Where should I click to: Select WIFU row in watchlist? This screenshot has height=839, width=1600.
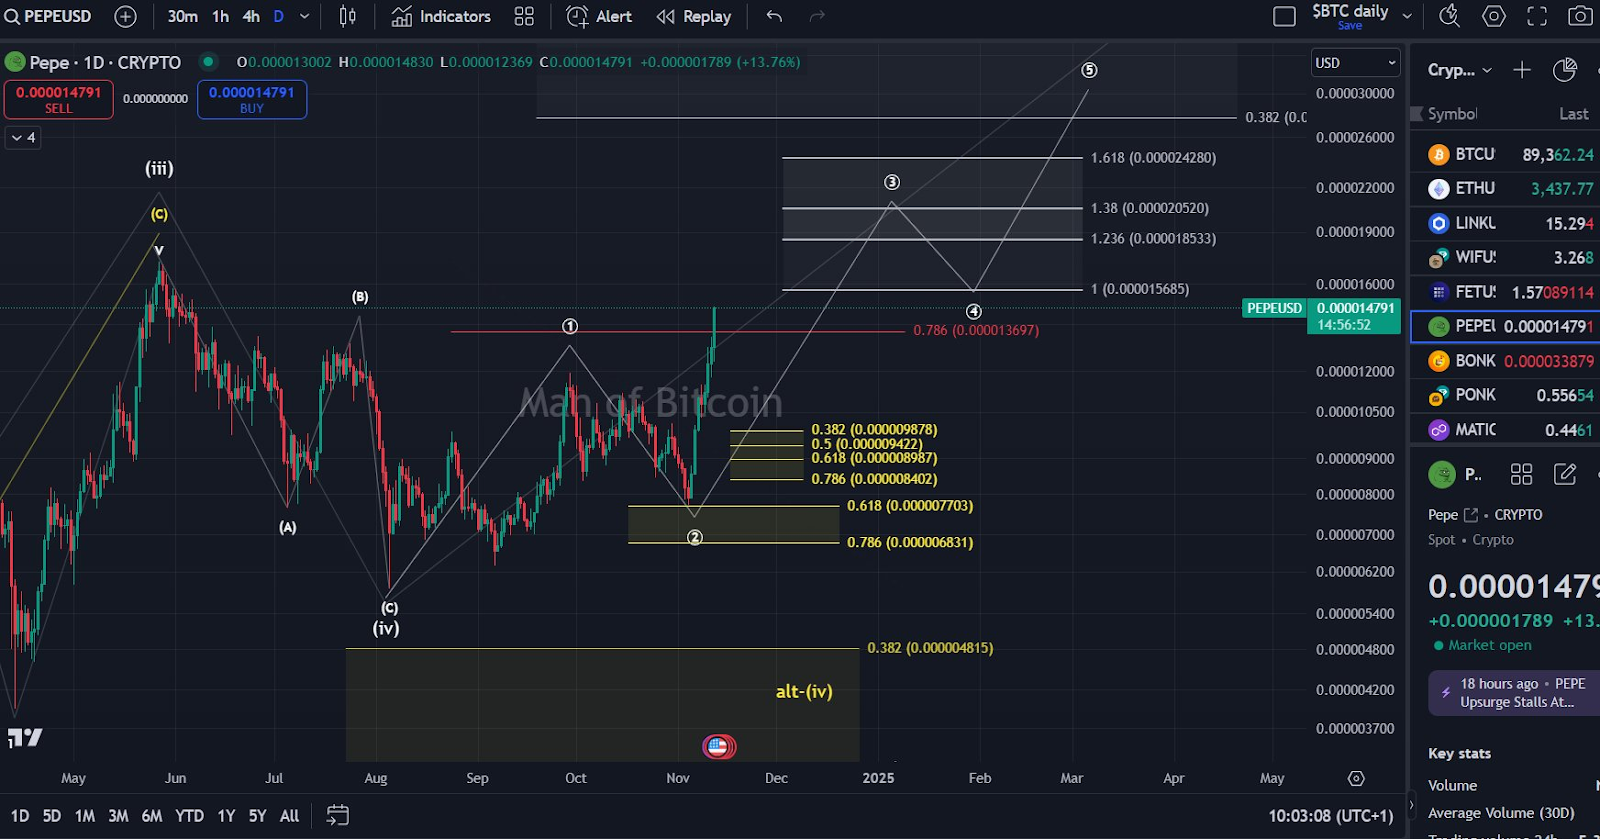pos(1505,257)
